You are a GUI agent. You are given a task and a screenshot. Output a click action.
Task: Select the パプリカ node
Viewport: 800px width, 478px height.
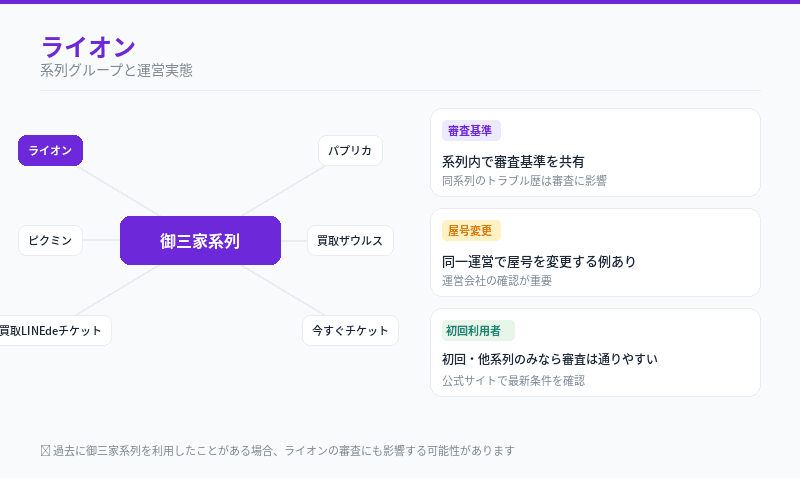[350, 150]
